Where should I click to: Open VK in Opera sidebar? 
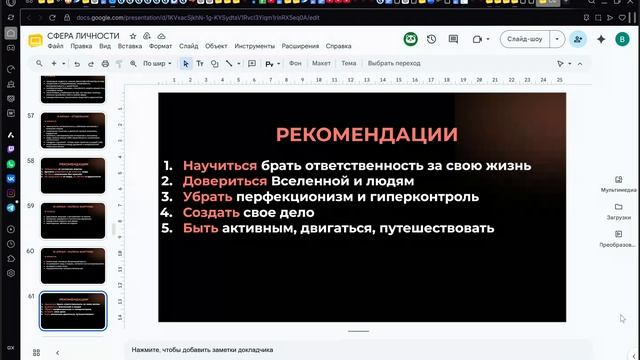click(11, 178)
